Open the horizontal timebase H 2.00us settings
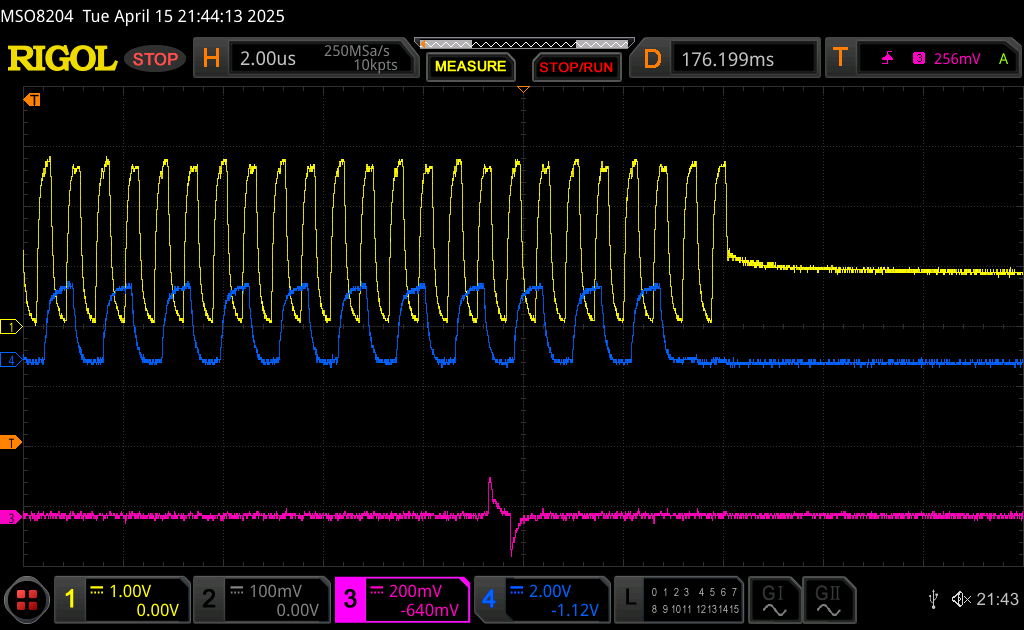This screenshot has width=1024, height=630. [303, 59]
